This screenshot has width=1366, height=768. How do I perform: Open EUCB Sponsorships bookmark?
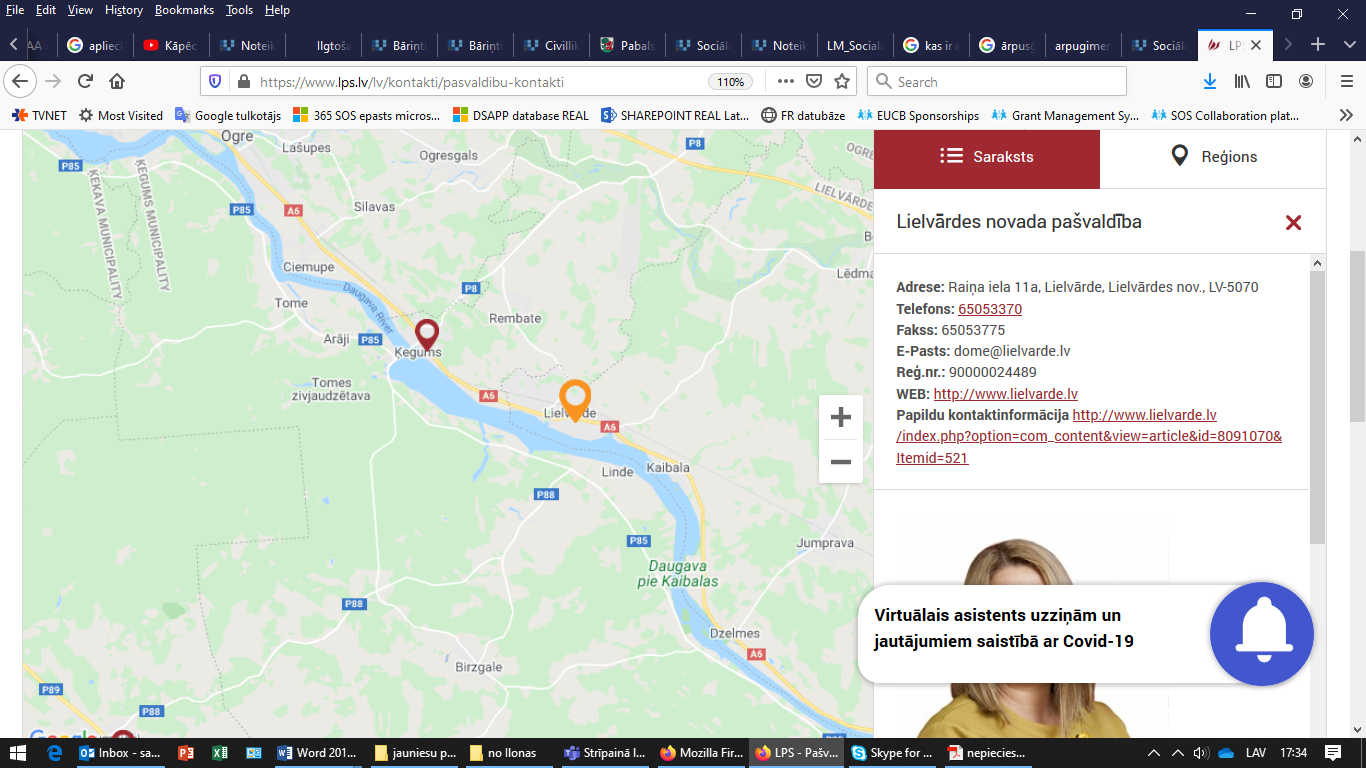[x=918, y=115]
